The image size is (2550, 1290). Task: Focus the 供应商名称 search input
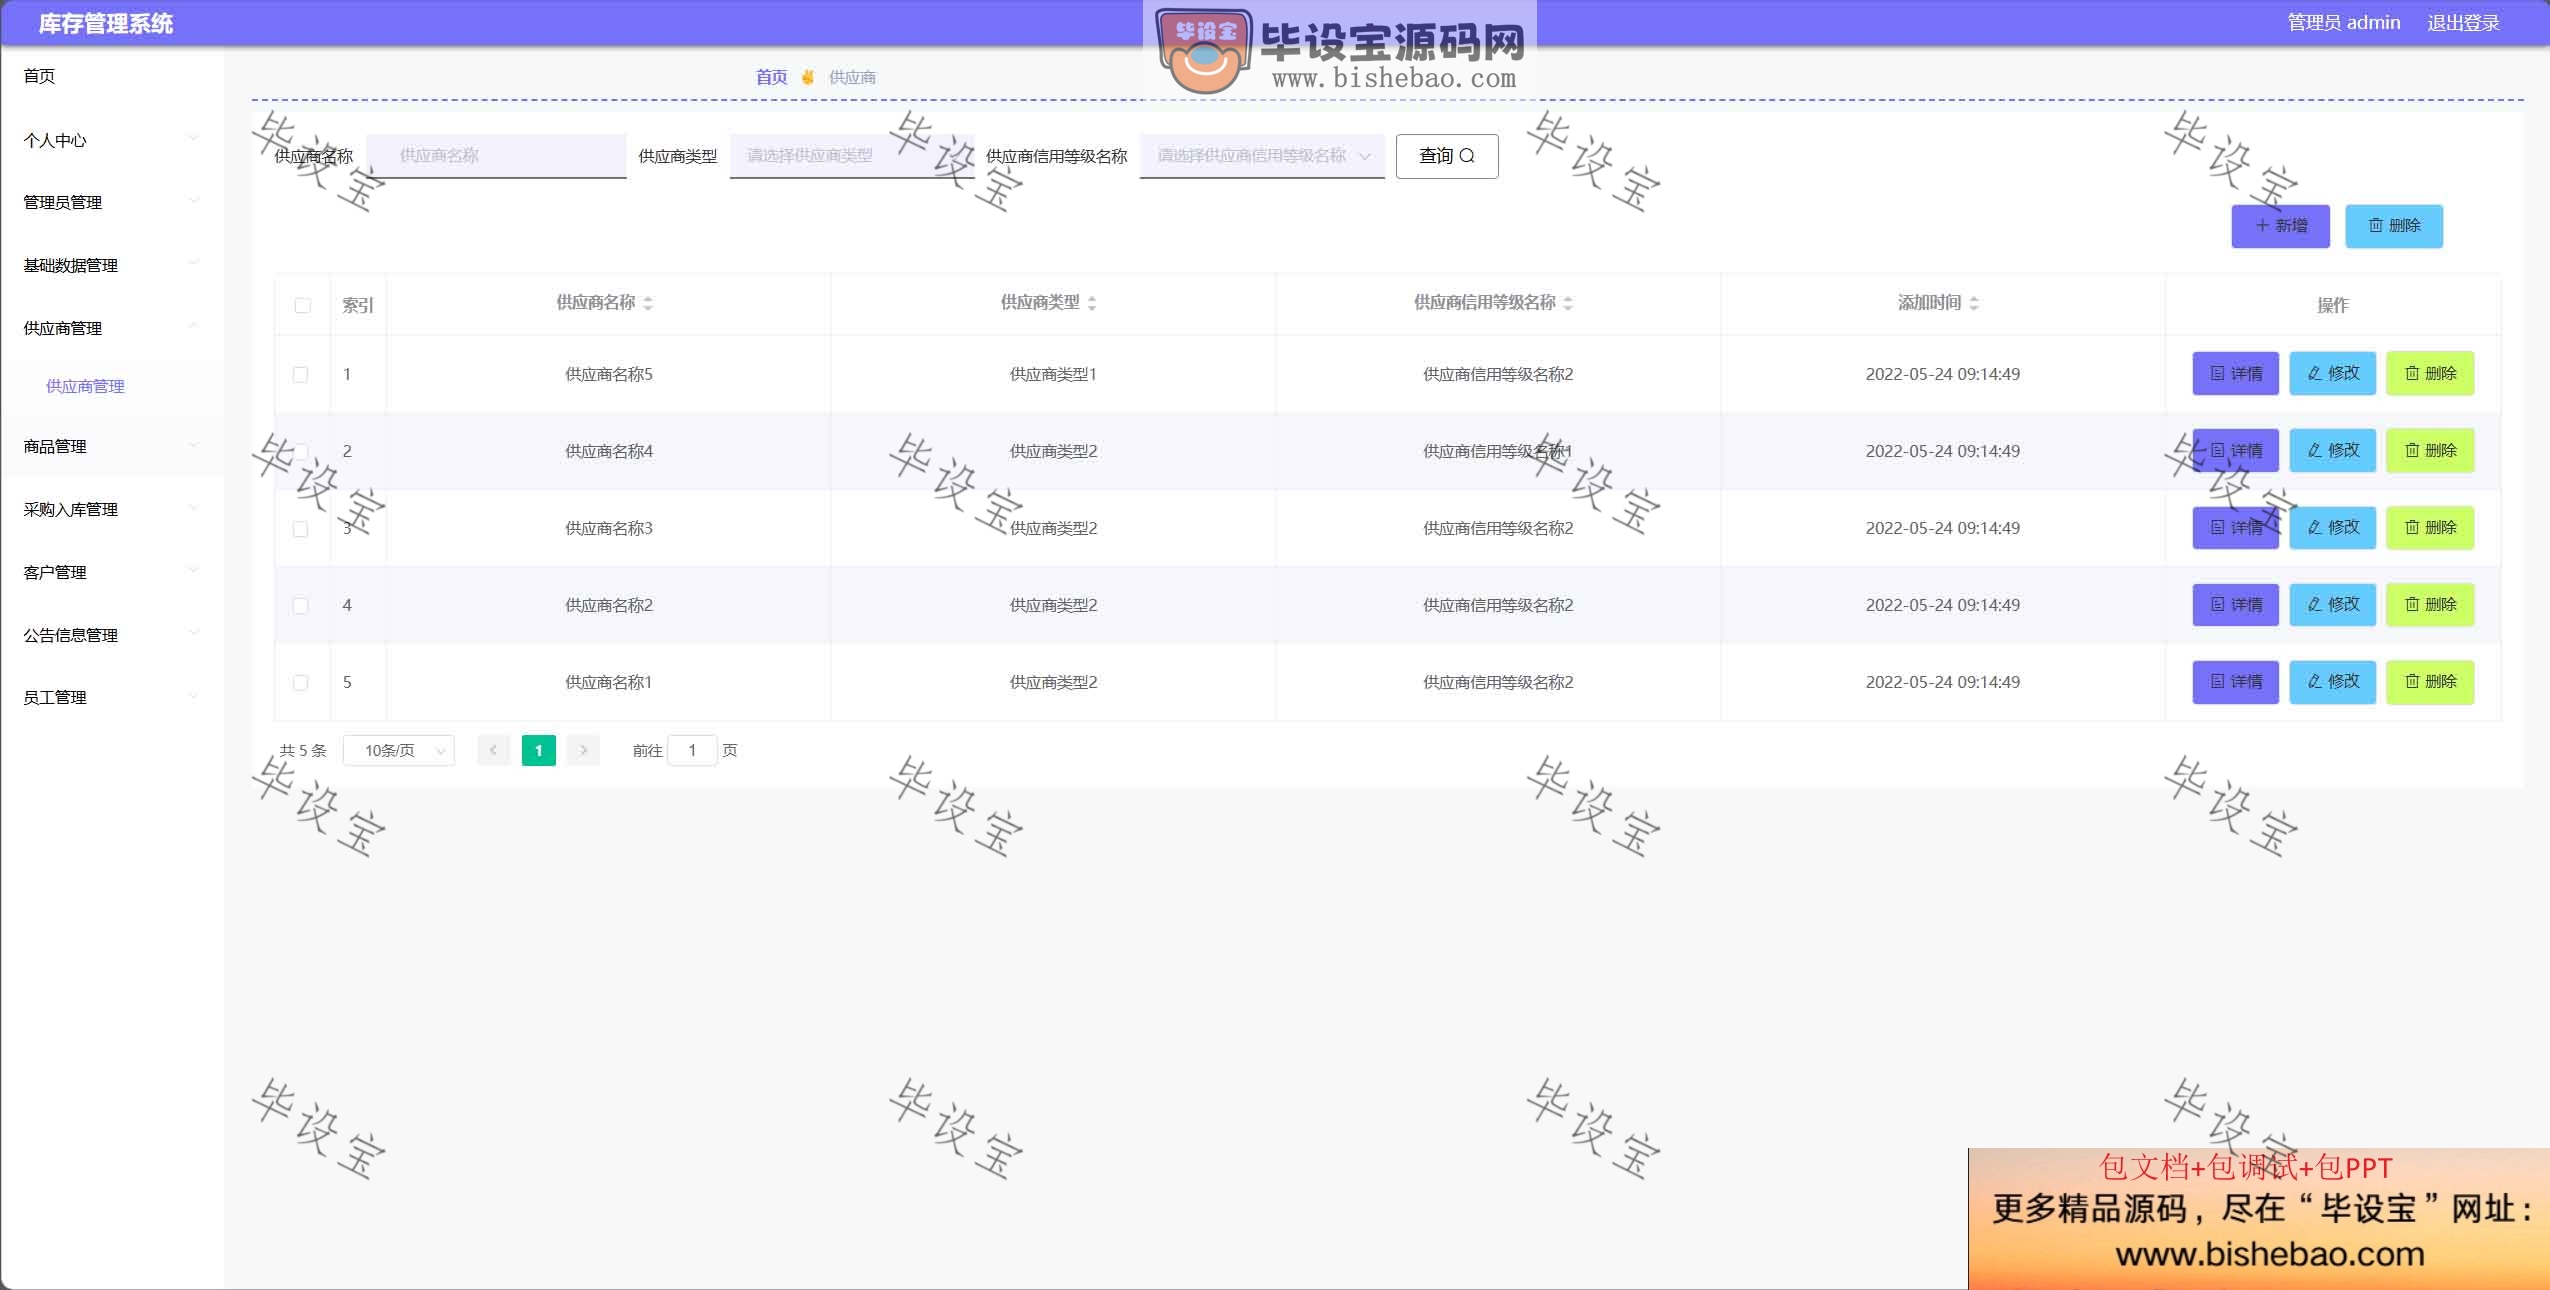tap(497, 156)
